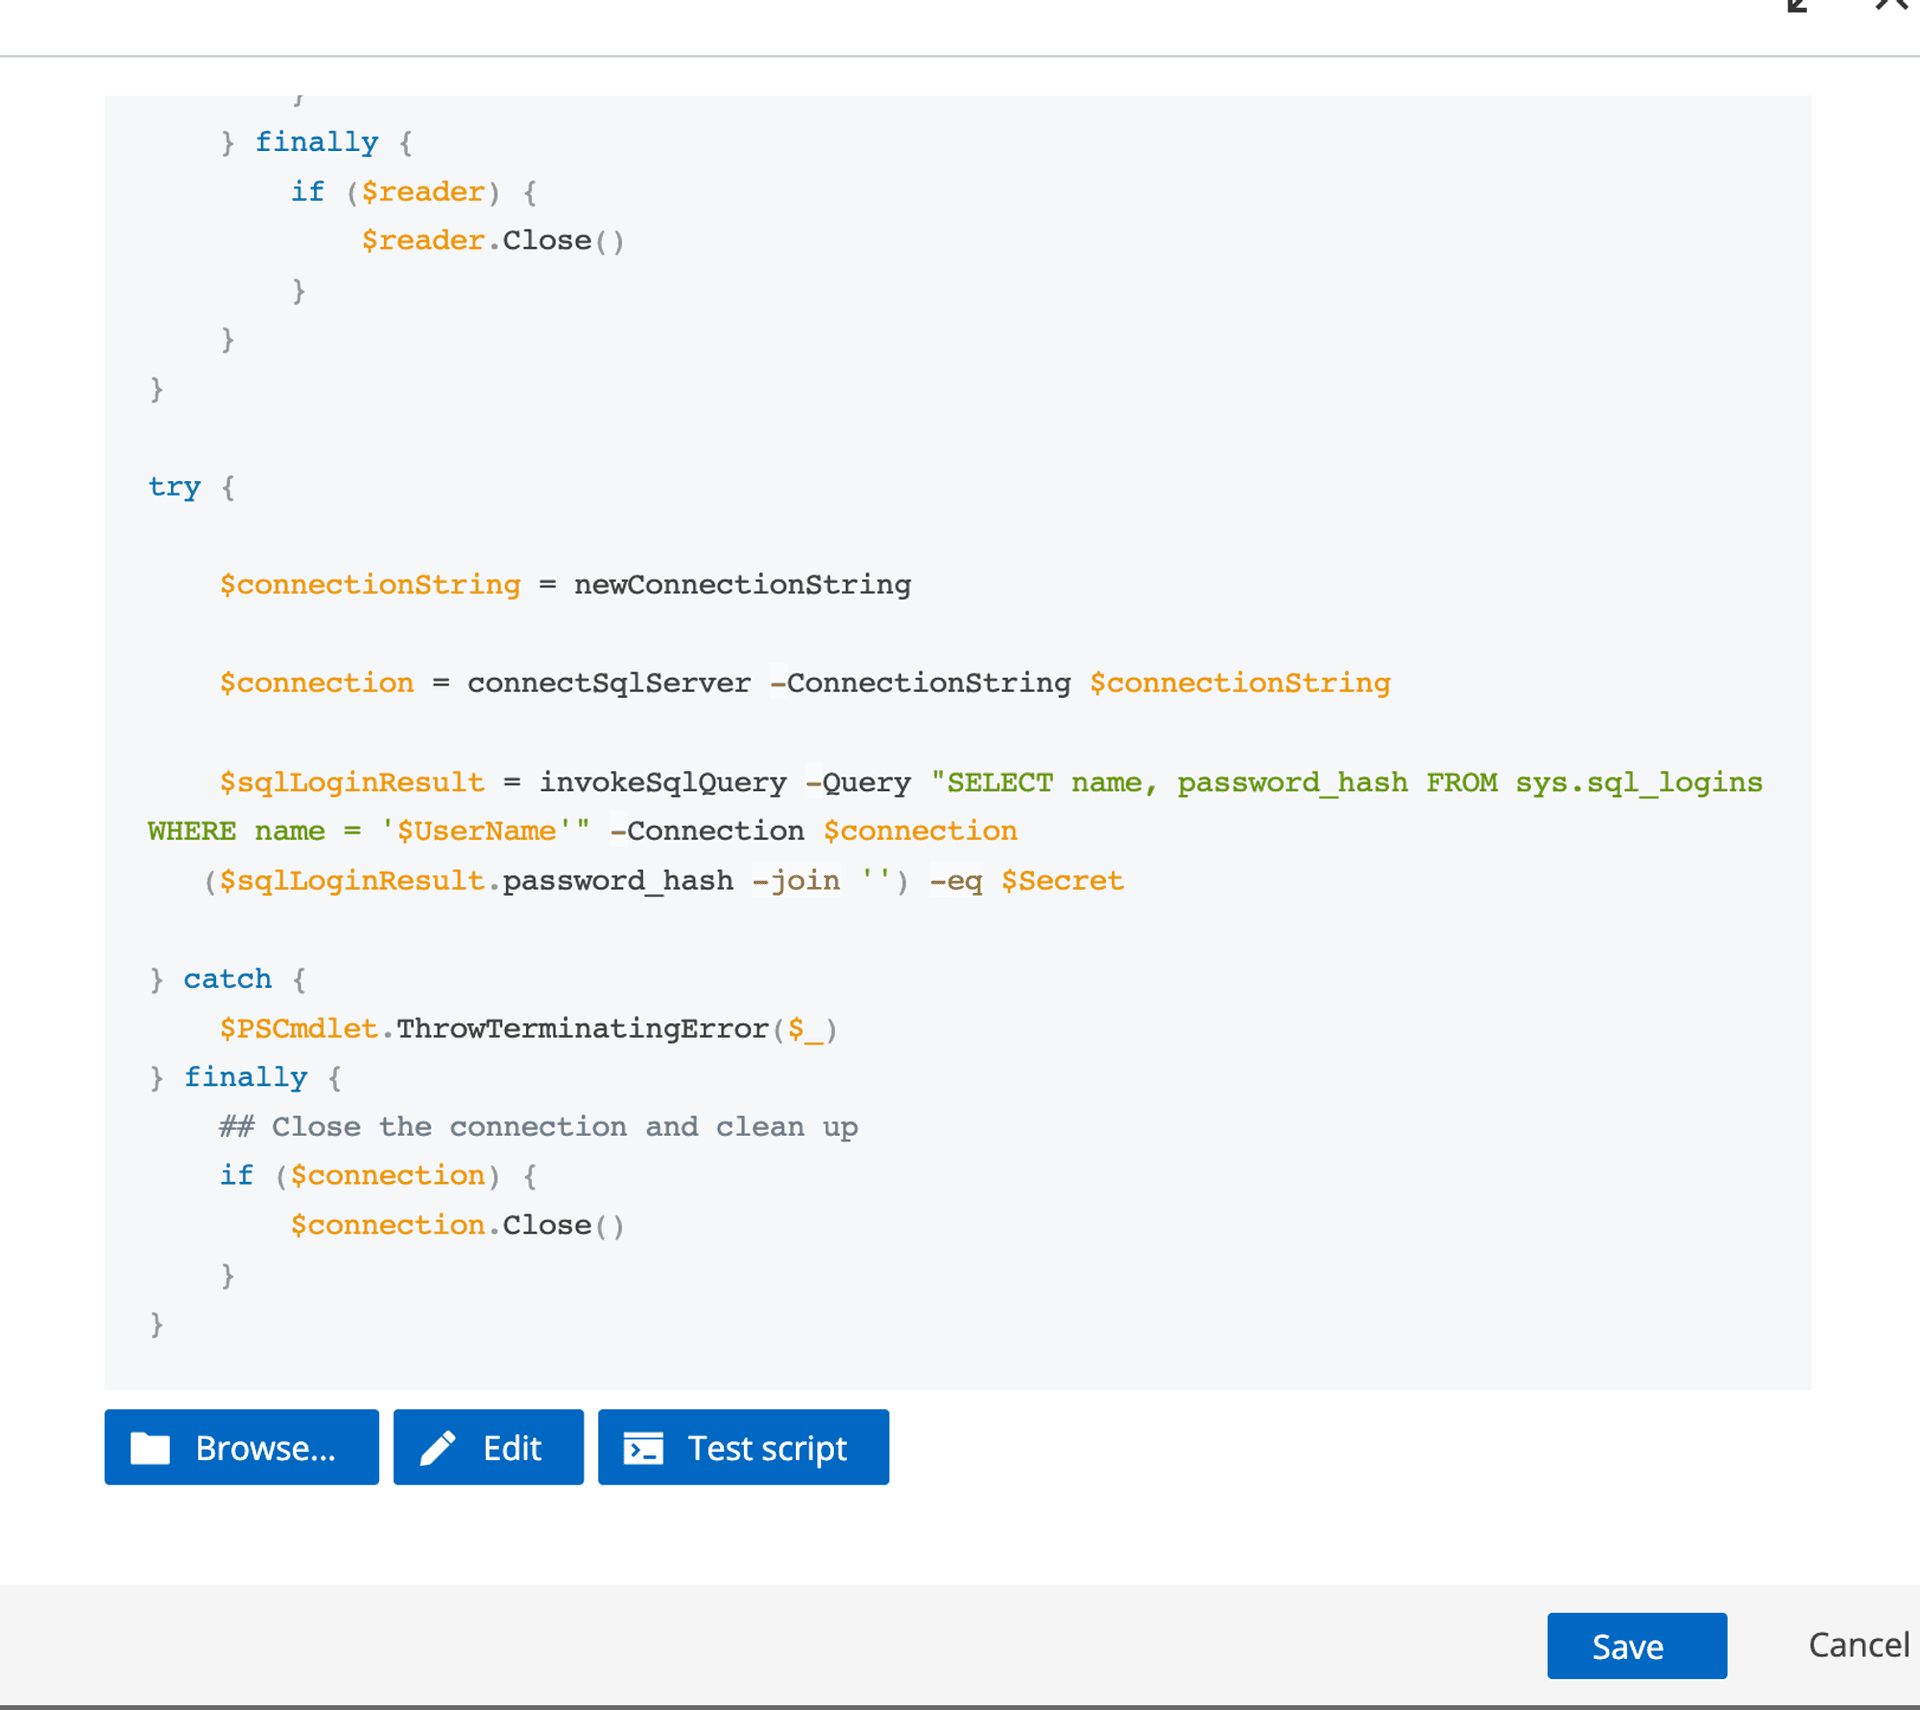
Task: Save the script changes
Action: pyautogui.click(x=1636, y=1646)
